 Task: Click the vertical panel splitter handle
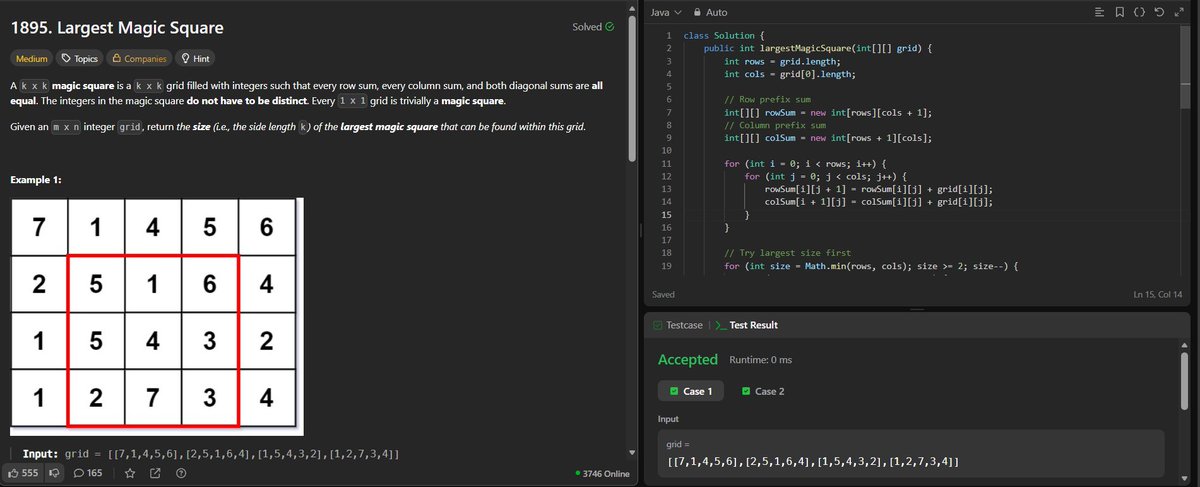coord(639,230)
